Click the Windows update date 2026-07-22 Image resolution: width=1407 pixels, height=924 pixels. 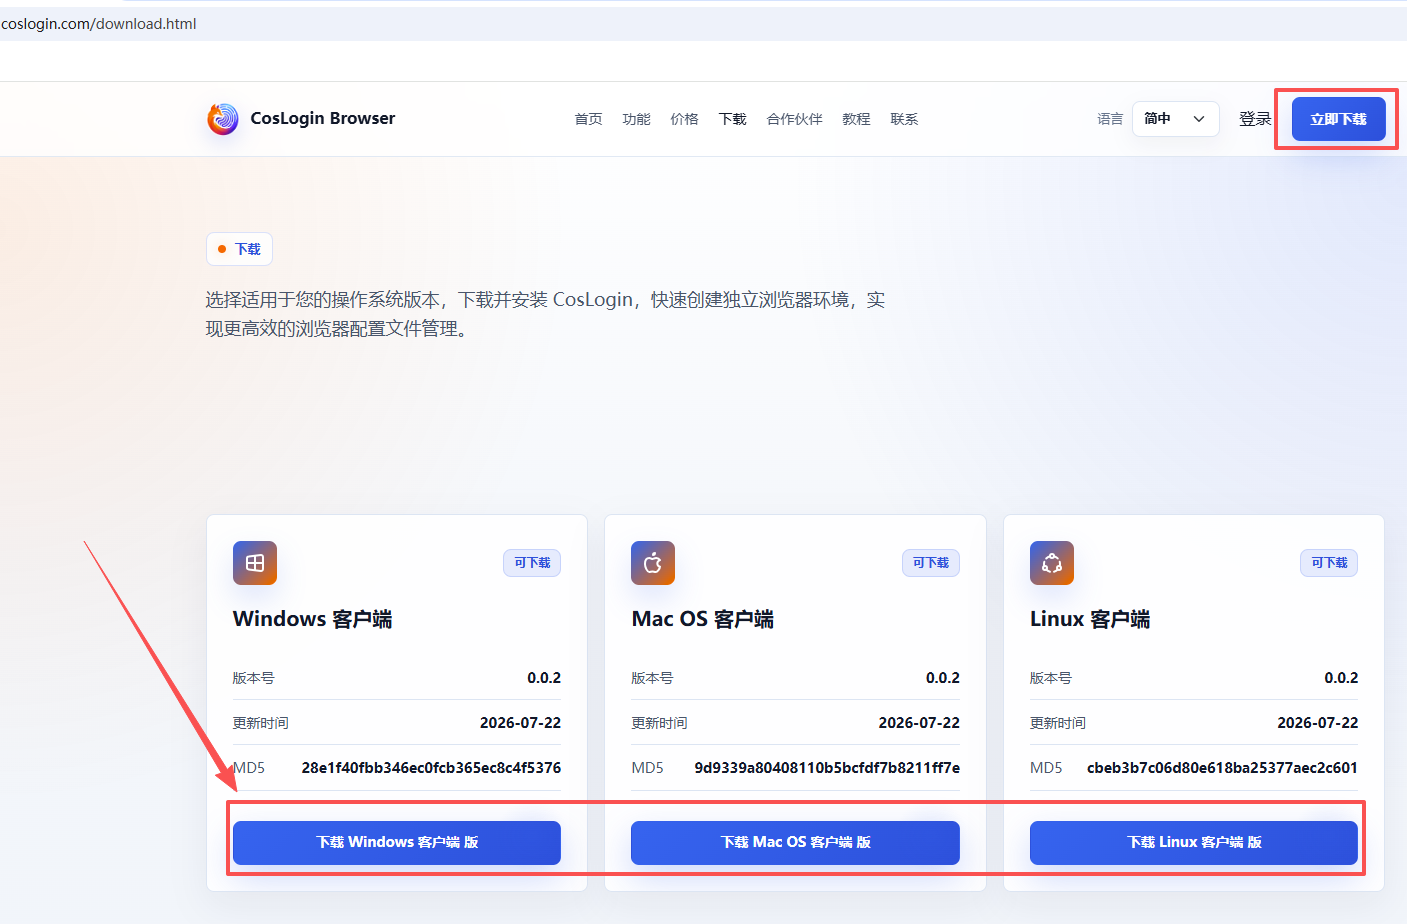520,723
